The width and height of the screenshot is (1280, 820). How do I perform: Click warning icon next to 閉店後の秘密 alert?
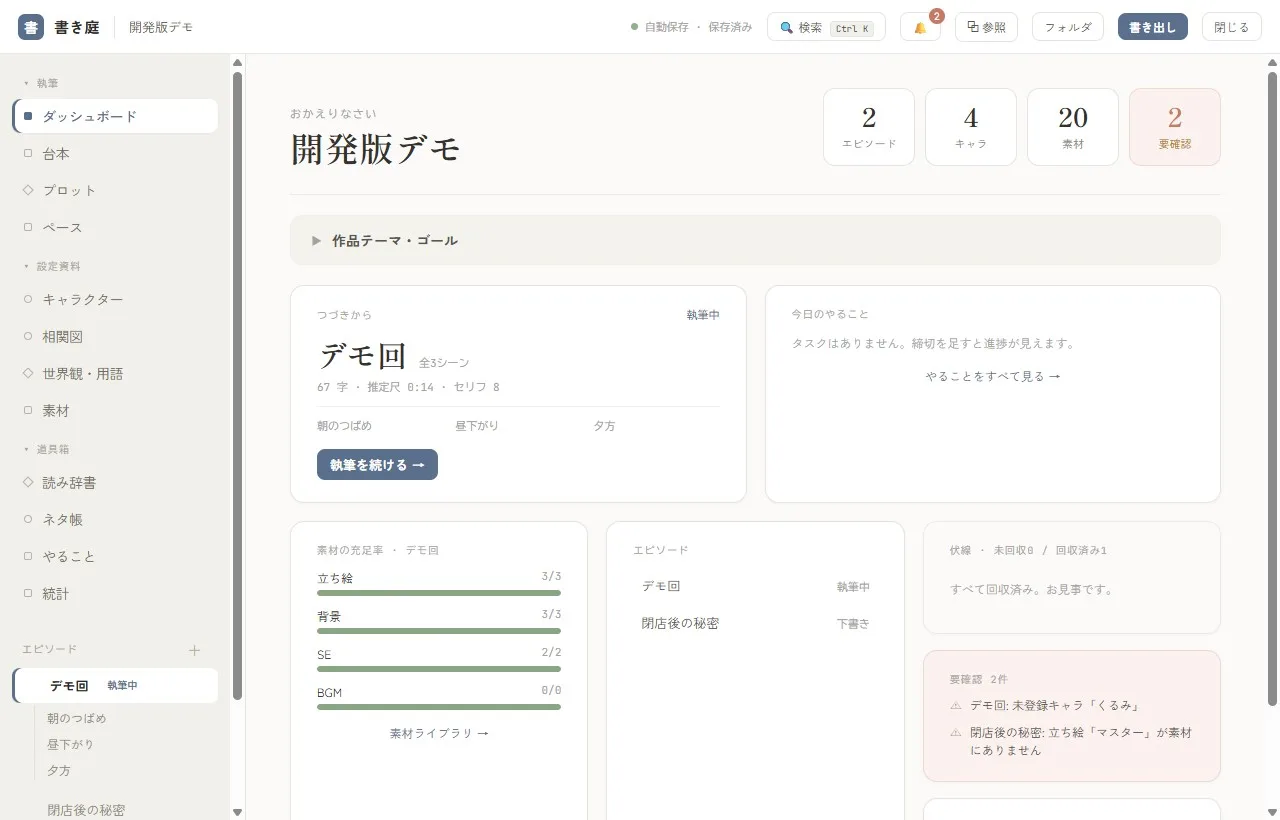956,733
